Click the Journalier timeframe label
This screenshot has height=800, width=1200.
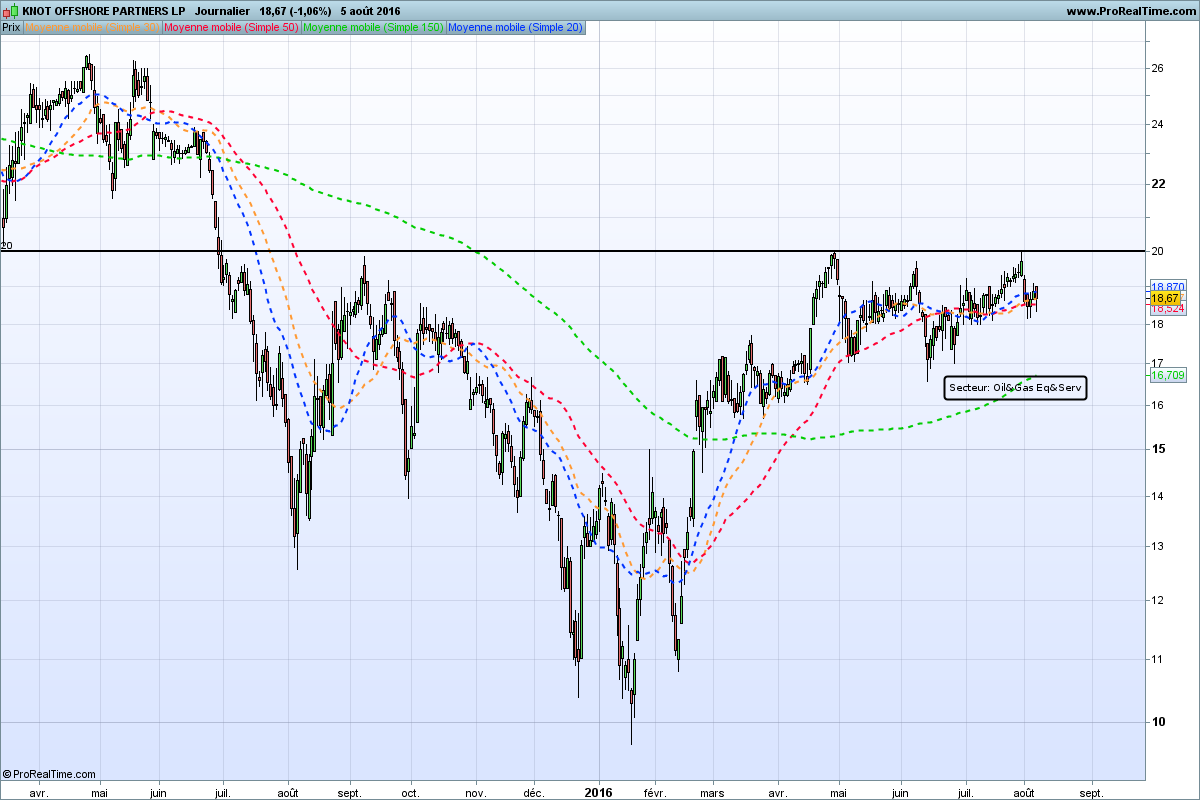click(222, 11)
